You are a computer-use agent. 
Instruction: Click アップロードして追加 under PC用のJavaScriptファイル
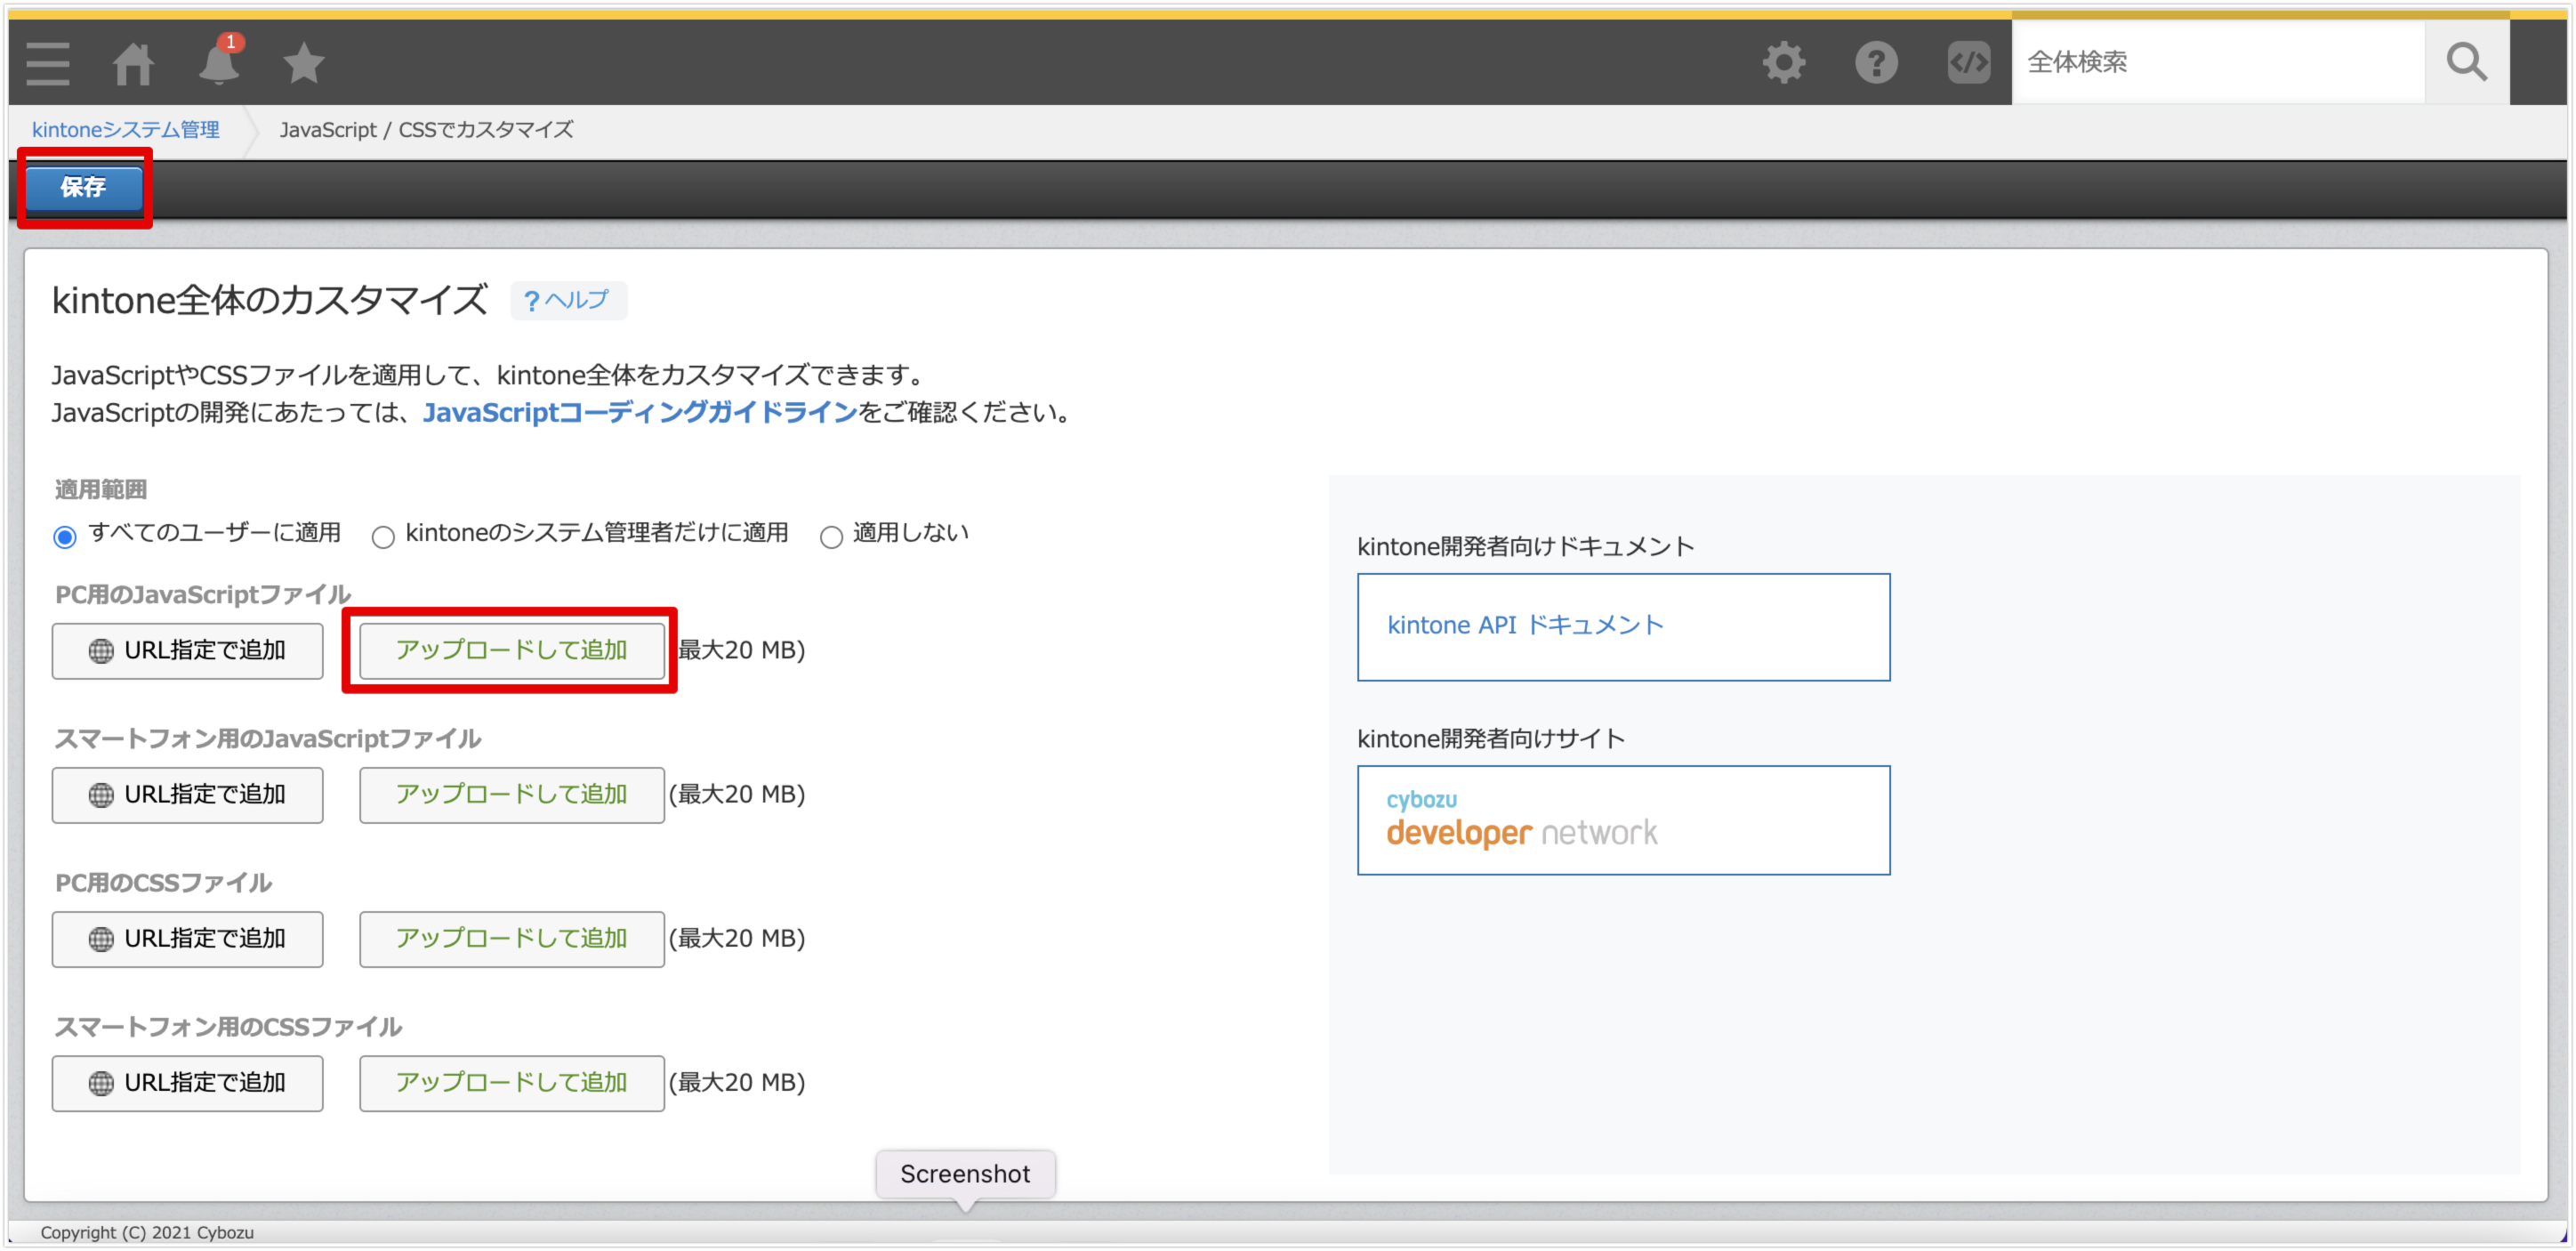(x=512, y=651)
